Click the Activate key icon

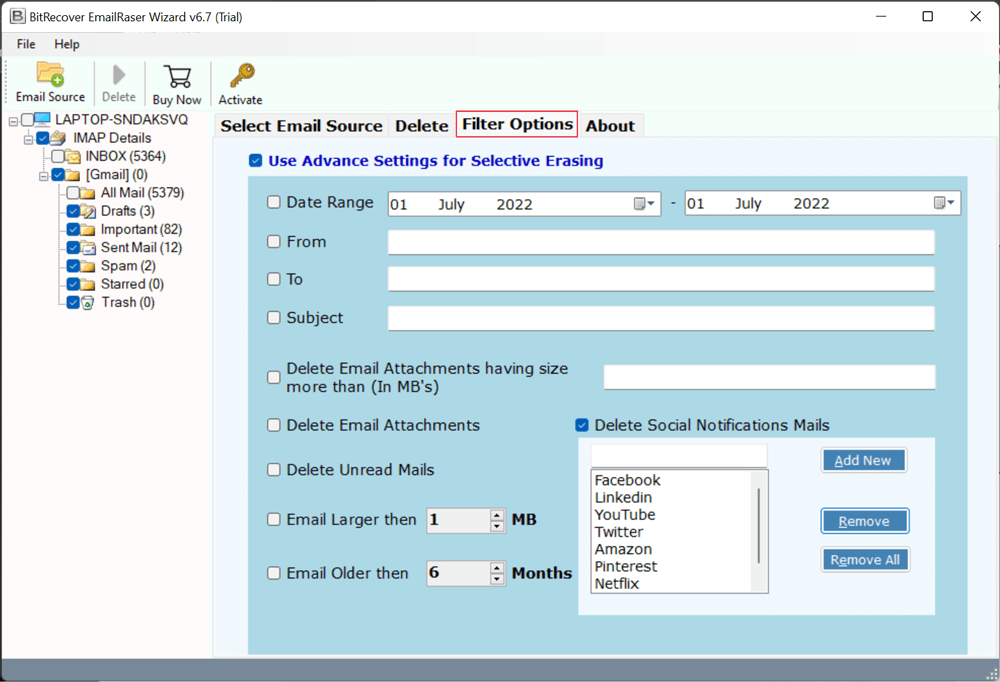point(241,77)
